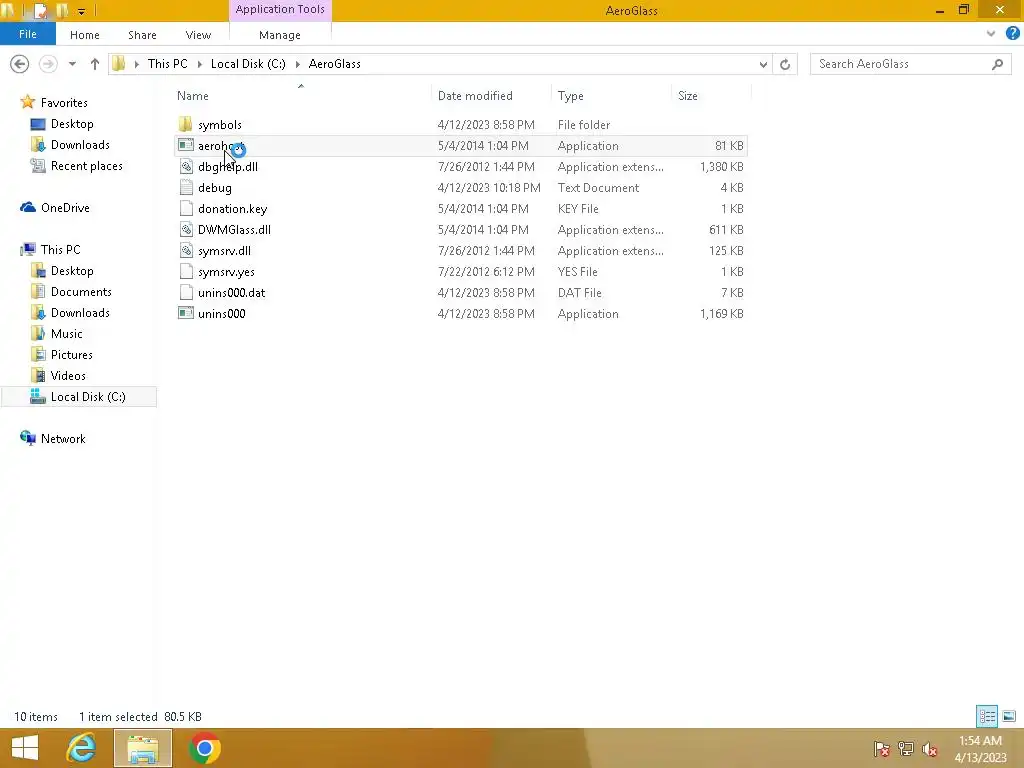Select the debug text document icon
Viewport: 1024px width, 768px height.
tap(185, 187)
